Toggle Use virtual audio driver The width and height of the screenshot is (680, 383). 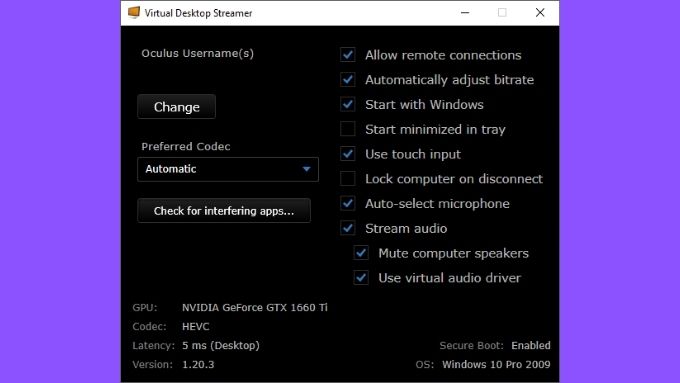[x=361, y=278]
